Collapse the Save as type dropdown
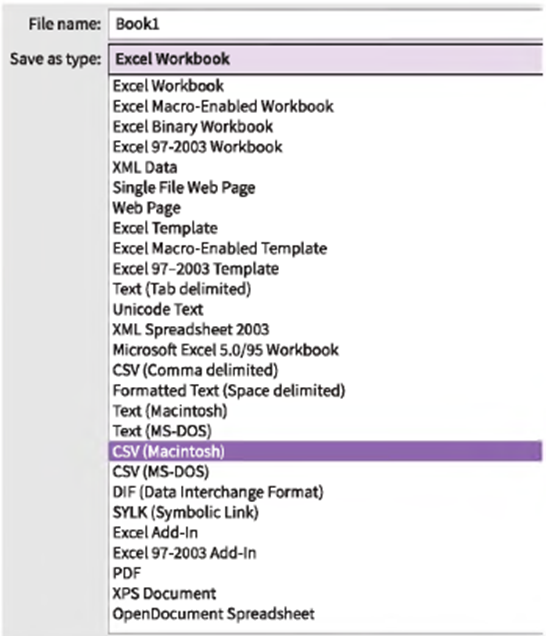Screen dimensions: 546x636 pyautogui.click(x=326, y=59)
